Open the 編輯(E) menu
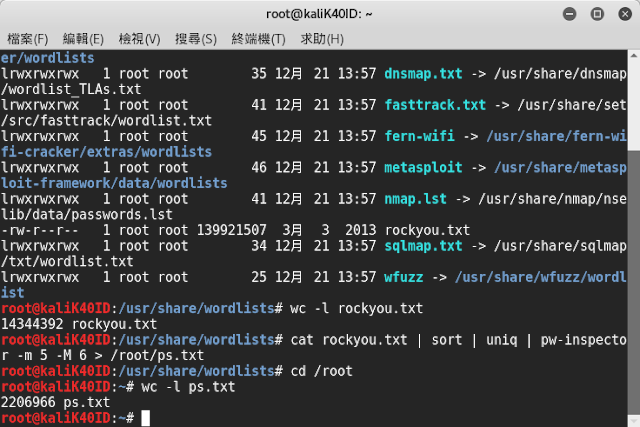This screenshot has height=427, width=640. pos(83,39)
